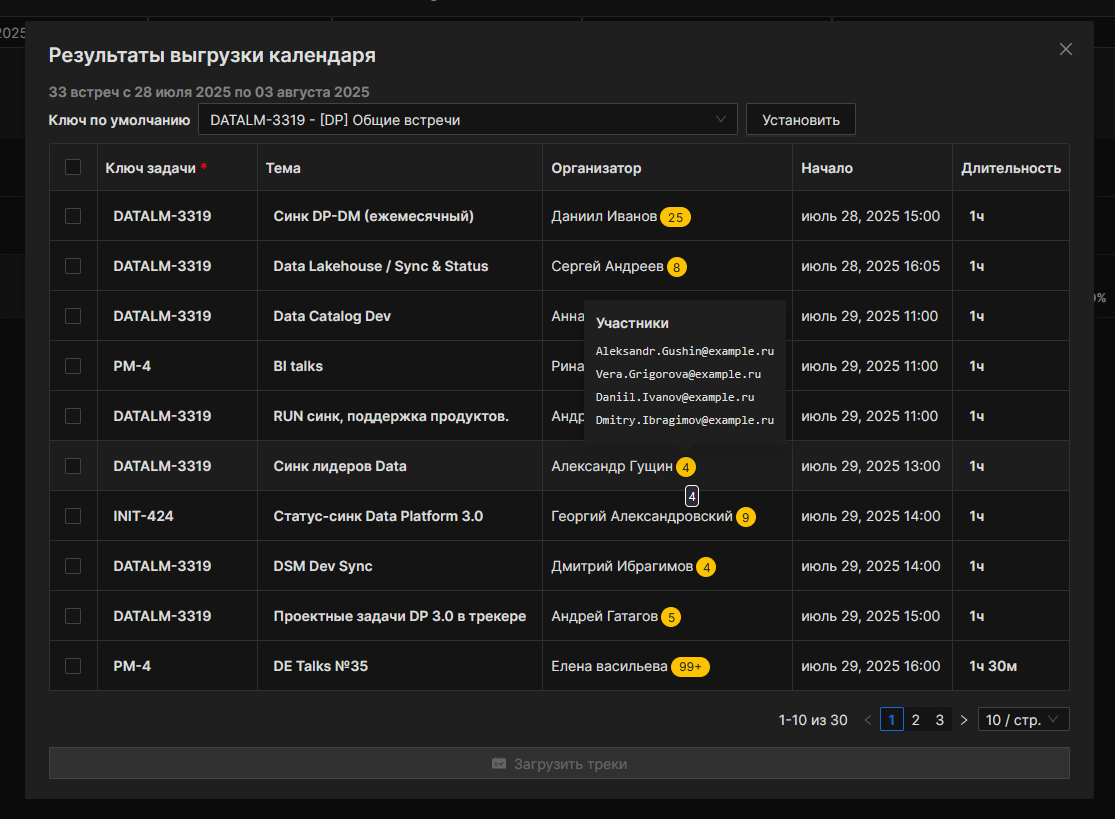Select page 1 in pagination
This screenshot has width=1115, height=819.
[x=892, y=719]
